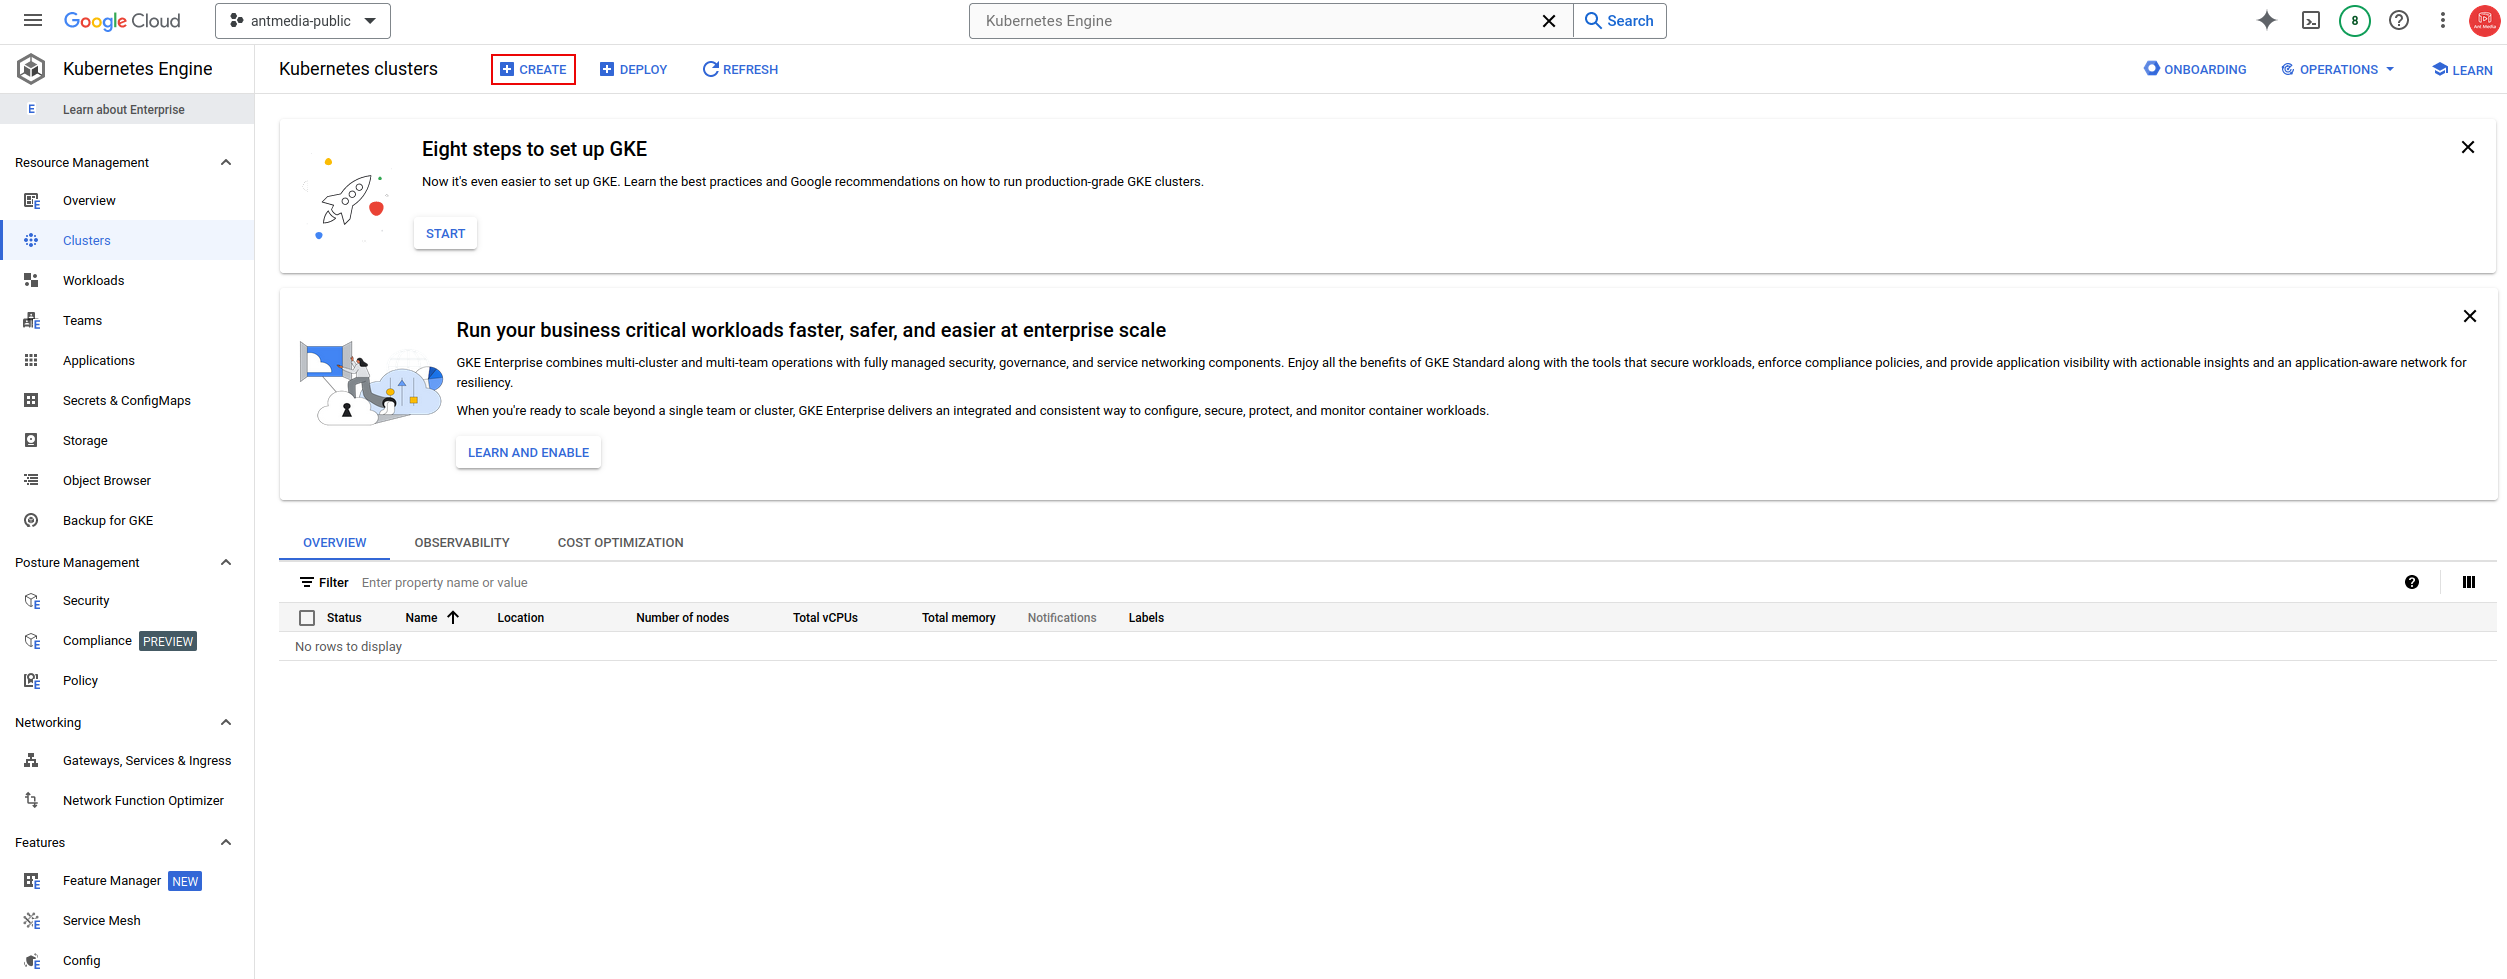Image resolution: width=2507 pixels, height=979 pixels.
Task: Sort clusters by Name column arrow
Action: [453, 618]
